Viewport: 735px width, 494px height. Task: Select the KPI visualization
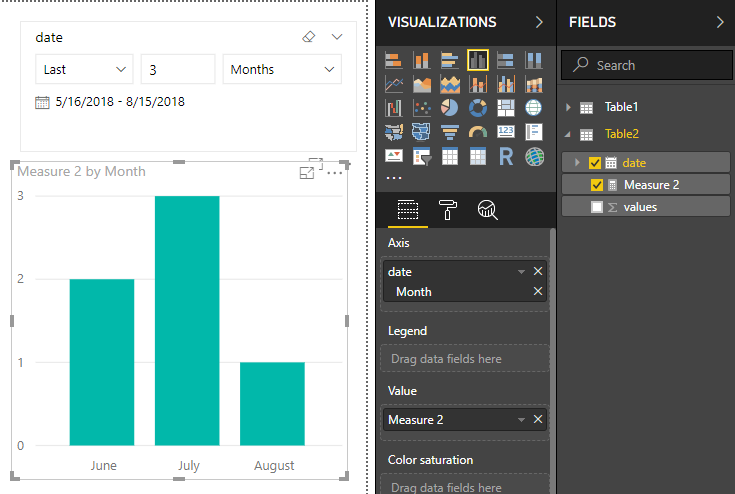(x=394, y=157)
